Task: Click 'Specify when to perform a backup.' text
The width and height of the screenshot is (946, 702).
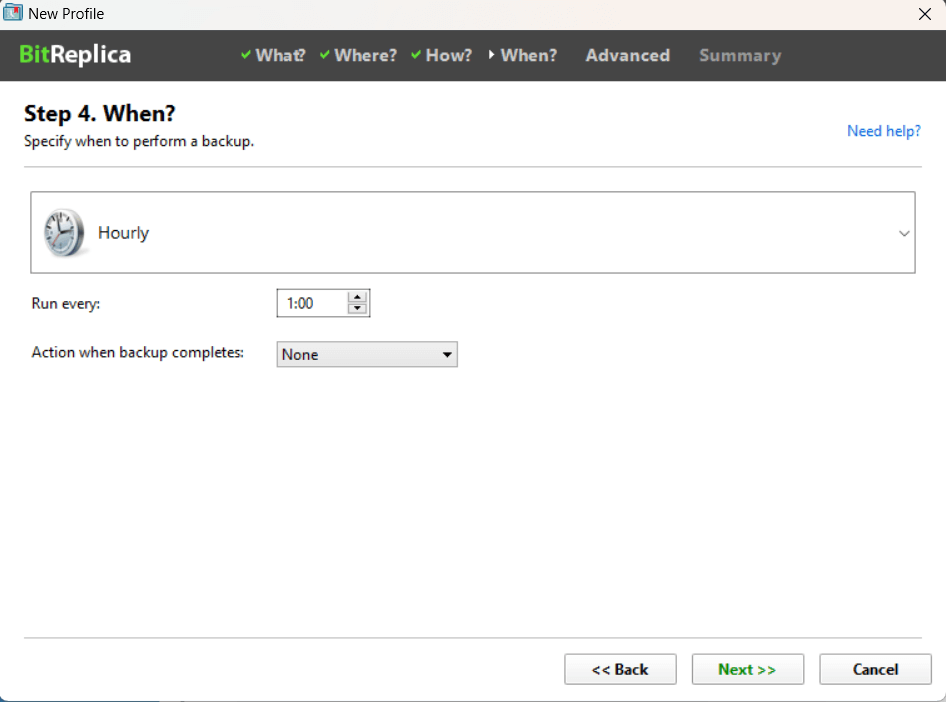Action: click(139, 141)
